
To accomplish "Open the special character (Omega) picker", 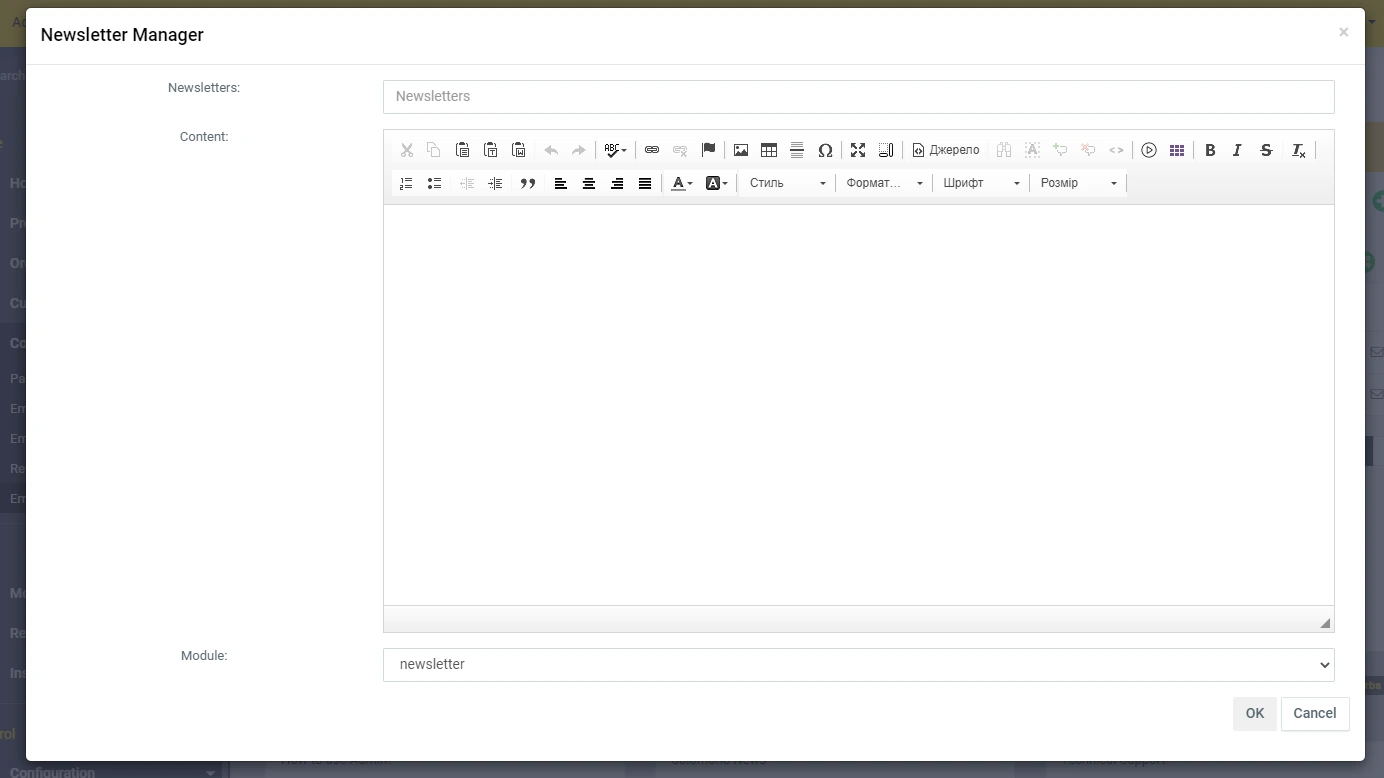I will (x=825, y=150).
